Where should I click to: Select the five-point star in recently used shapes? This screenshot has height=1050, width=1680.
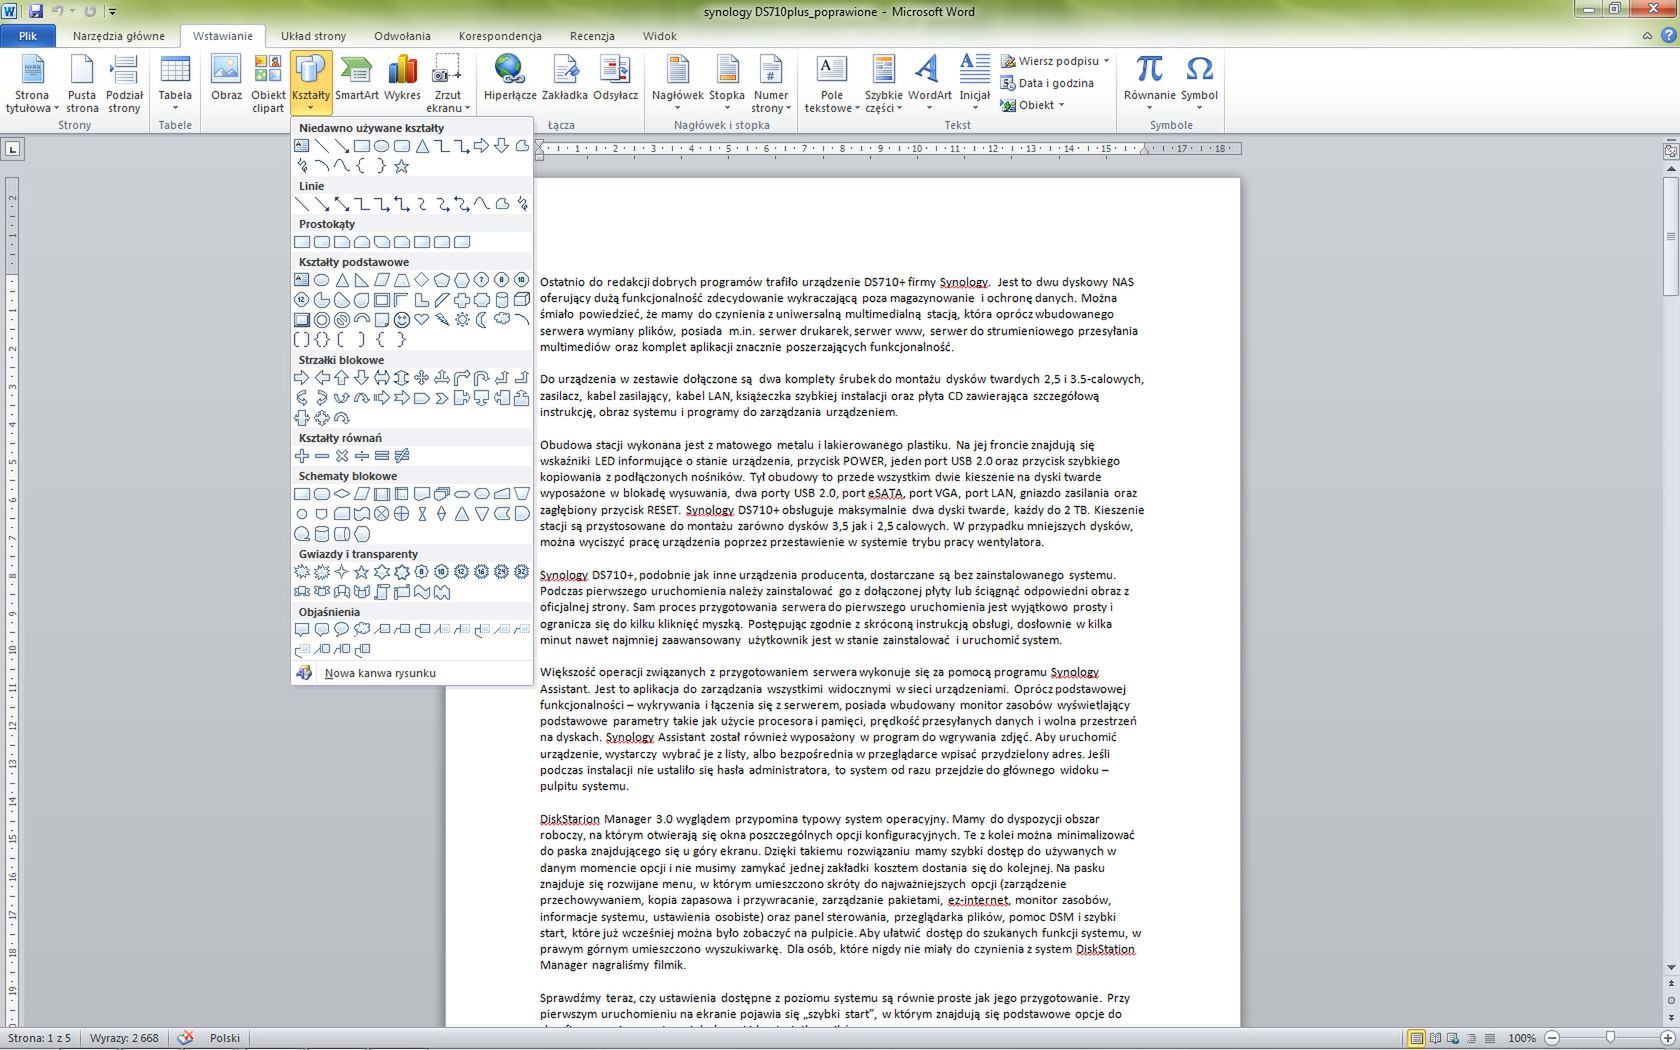[x=402, y=166]
